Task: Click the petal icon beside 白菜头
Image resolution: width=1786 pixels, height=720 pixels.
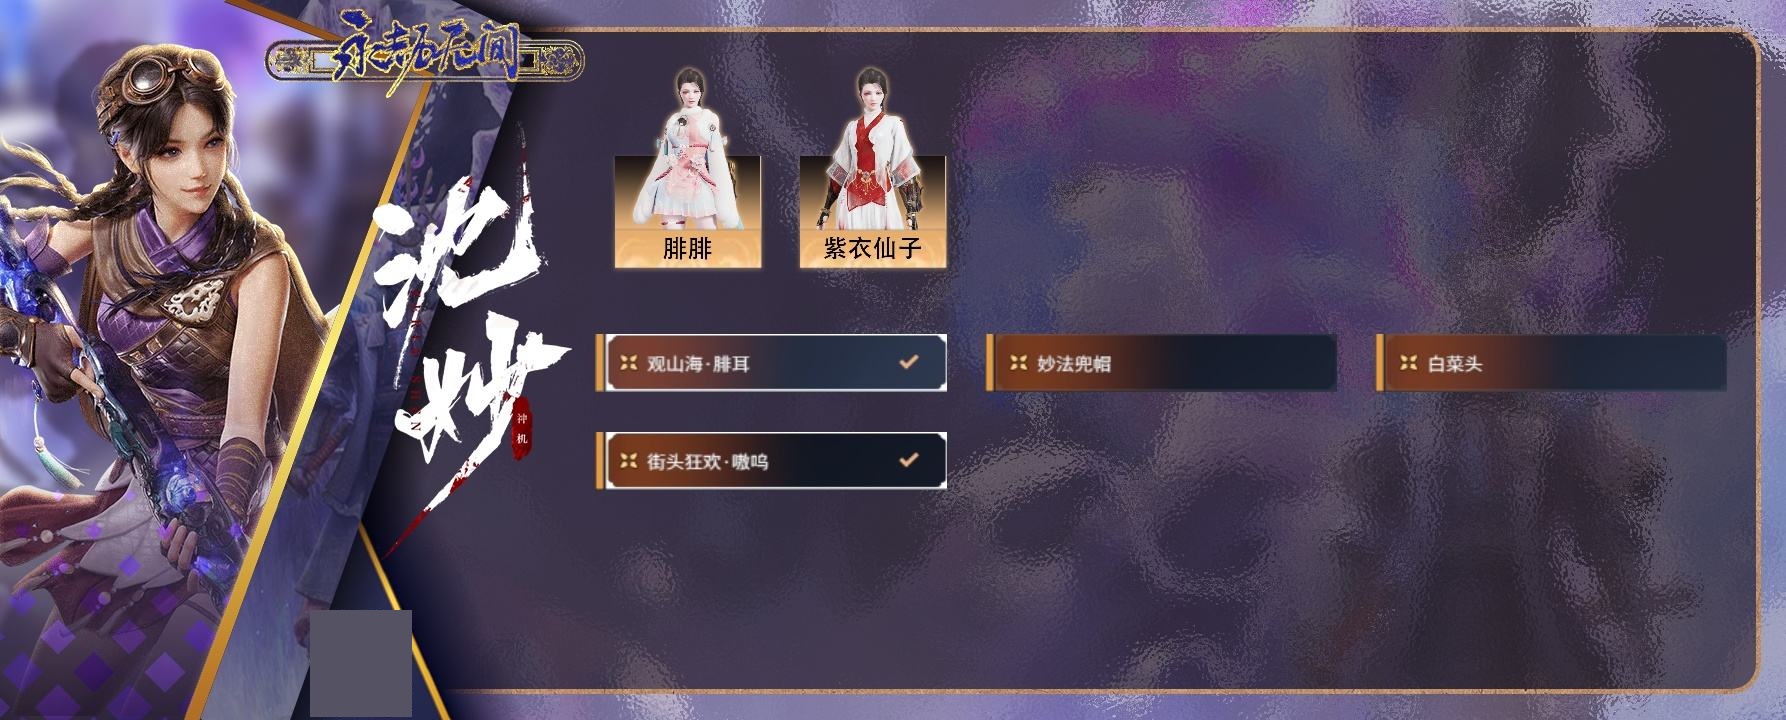Action: (1409, 363)
